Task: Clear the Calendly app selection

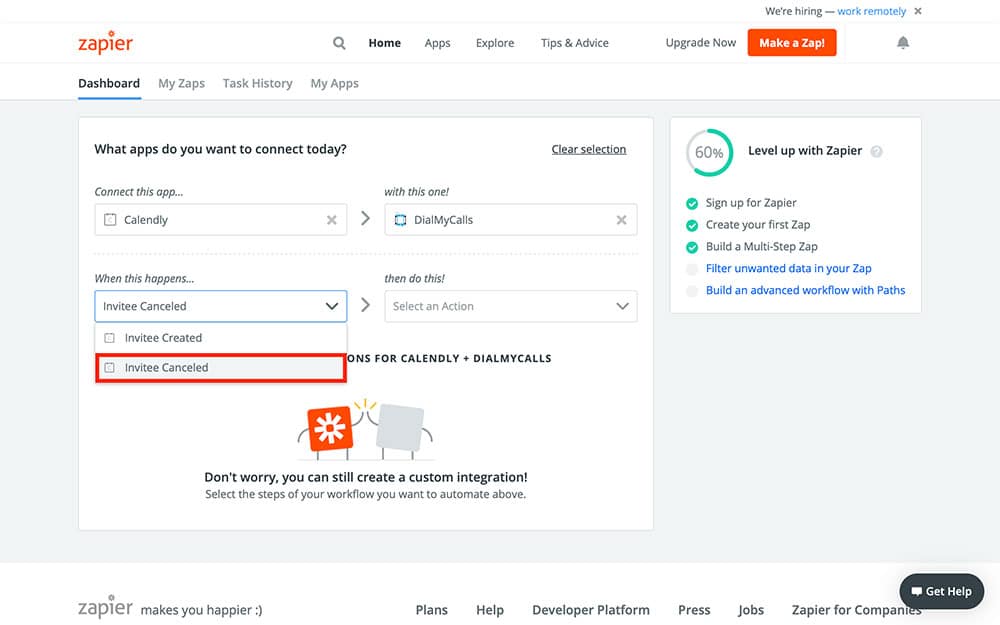Action: coord(332,220)
